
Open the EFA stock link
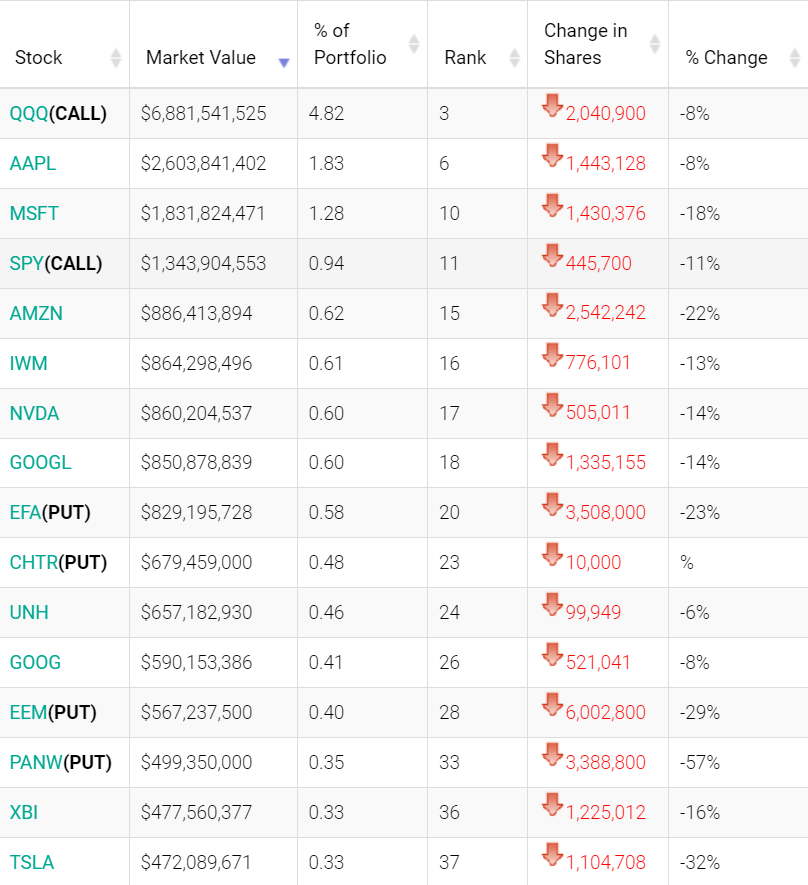[x=25, y=512]
